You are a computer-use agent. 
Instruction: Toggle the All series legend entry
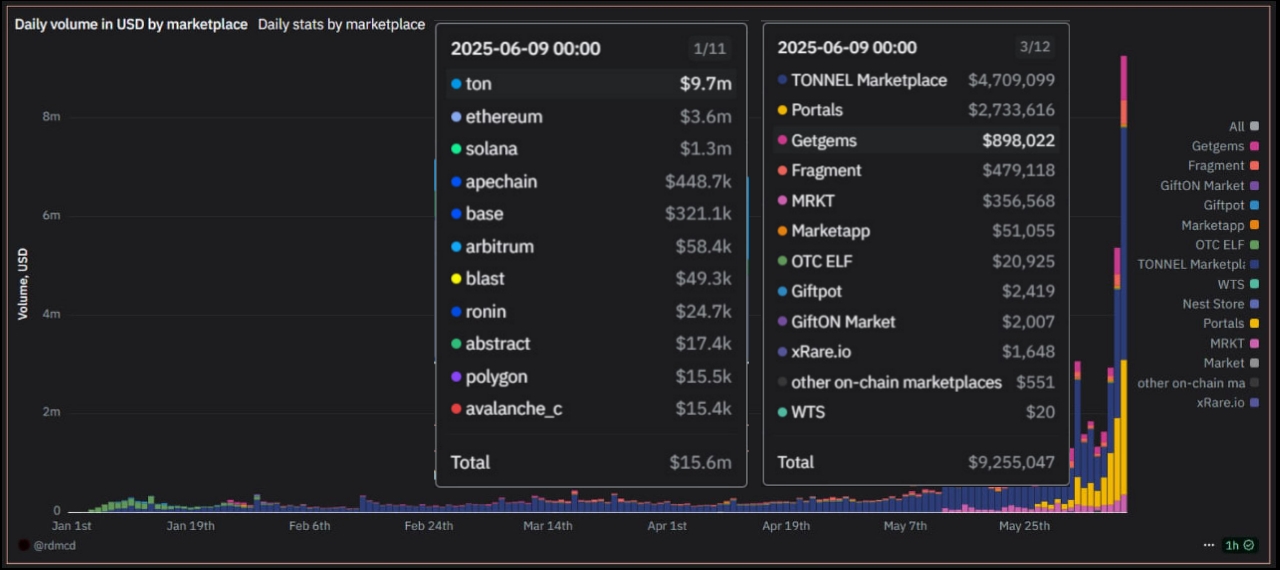coord(1244,126)
